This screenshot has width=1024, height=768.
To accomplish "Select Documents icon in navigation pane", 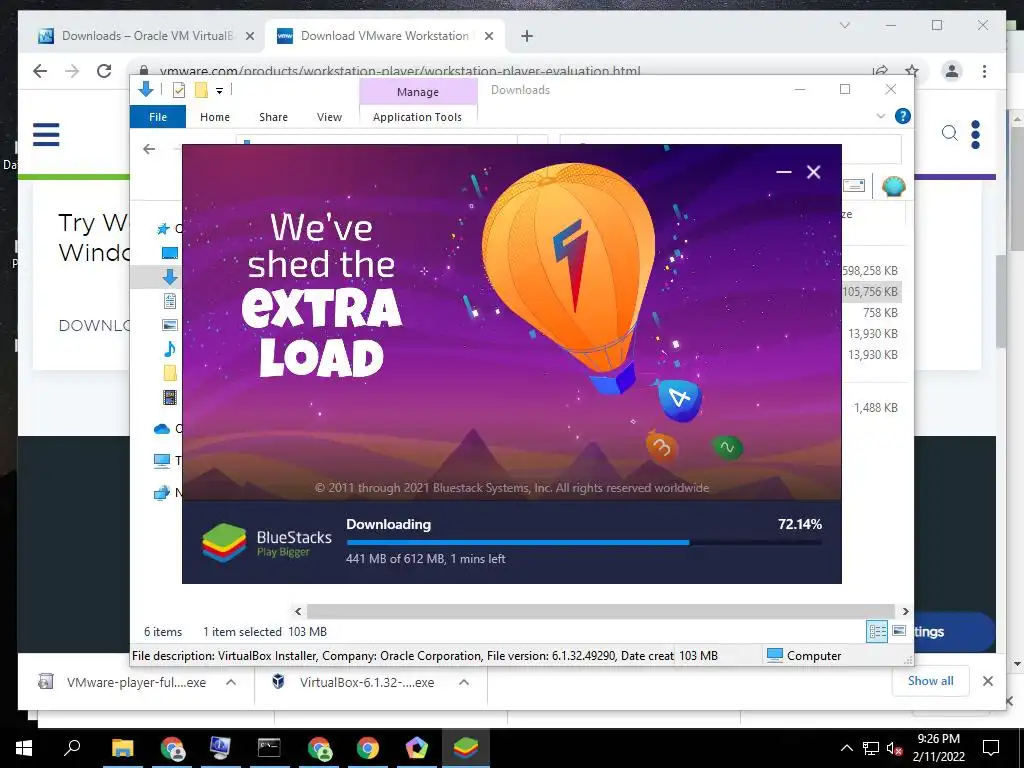I will point(170,300).
